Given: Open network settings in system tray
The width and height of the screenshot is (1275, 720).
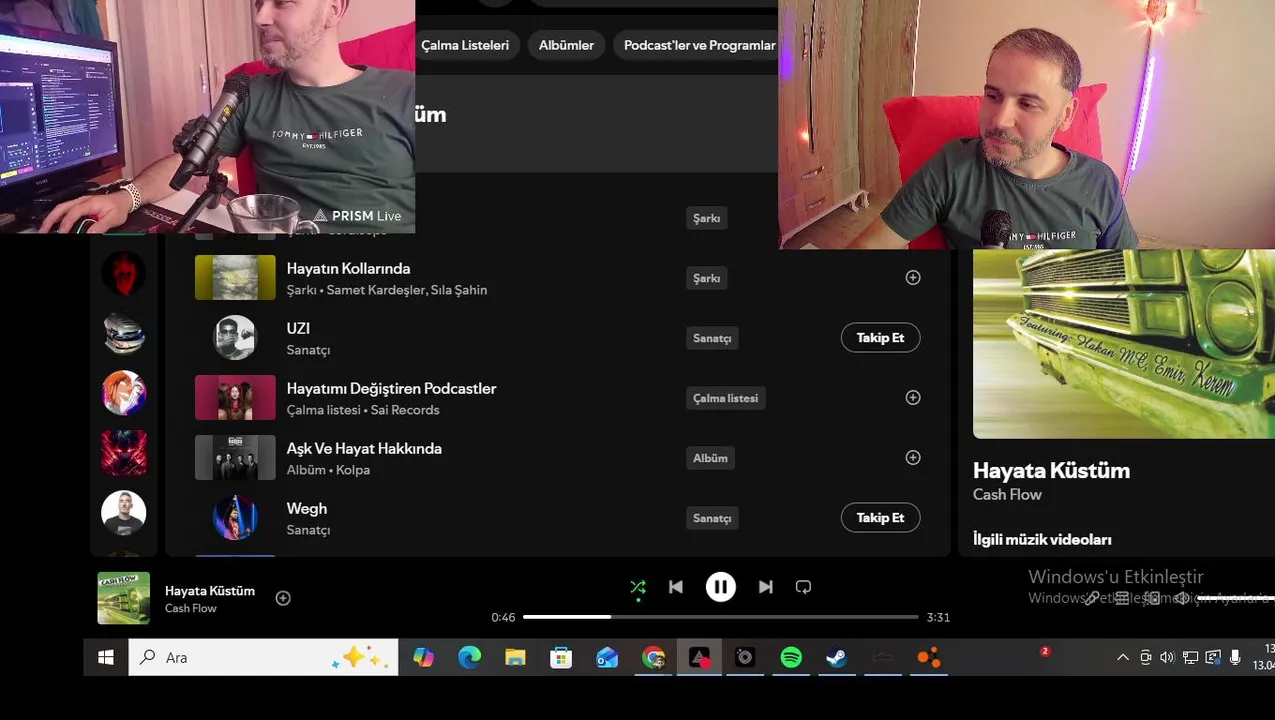Looking at the screenshot, I should click(x=1190, y=657).
